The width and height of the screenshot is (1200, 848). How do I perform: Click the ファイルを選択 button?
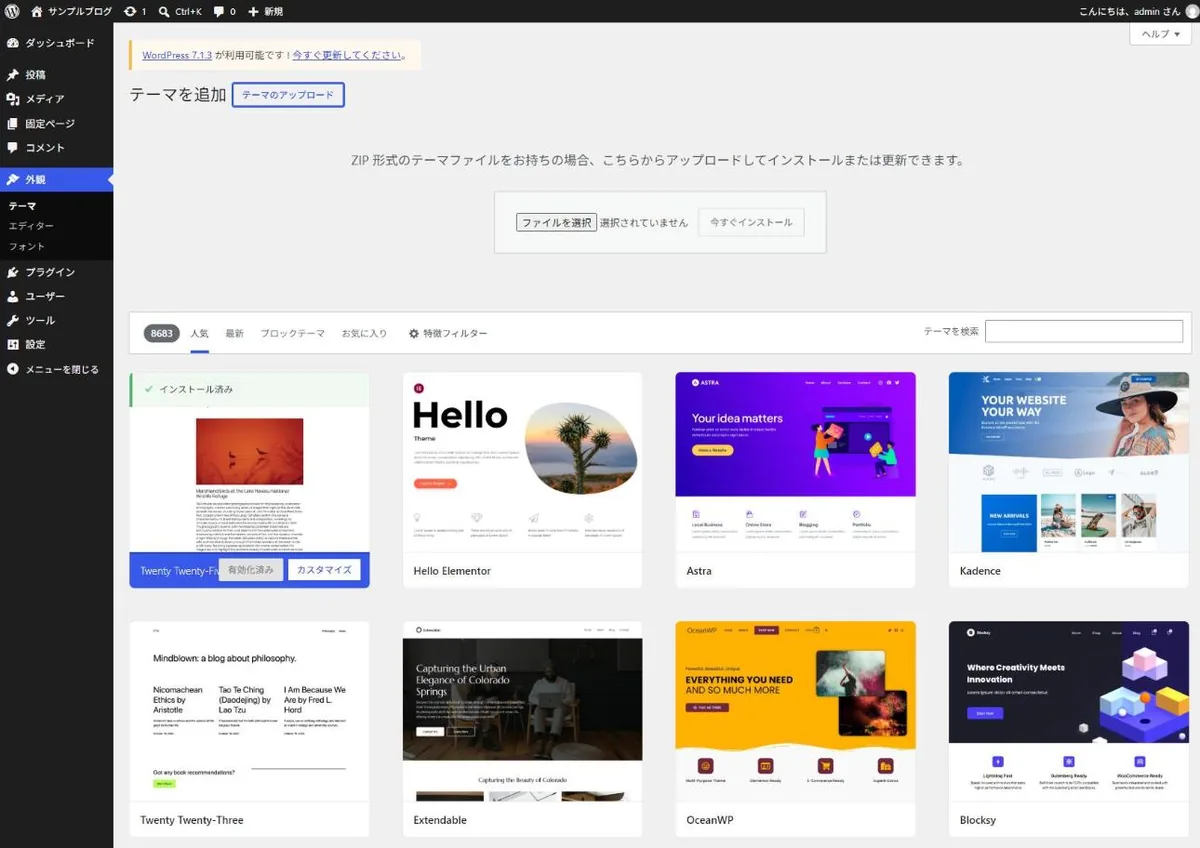point(556,222)
